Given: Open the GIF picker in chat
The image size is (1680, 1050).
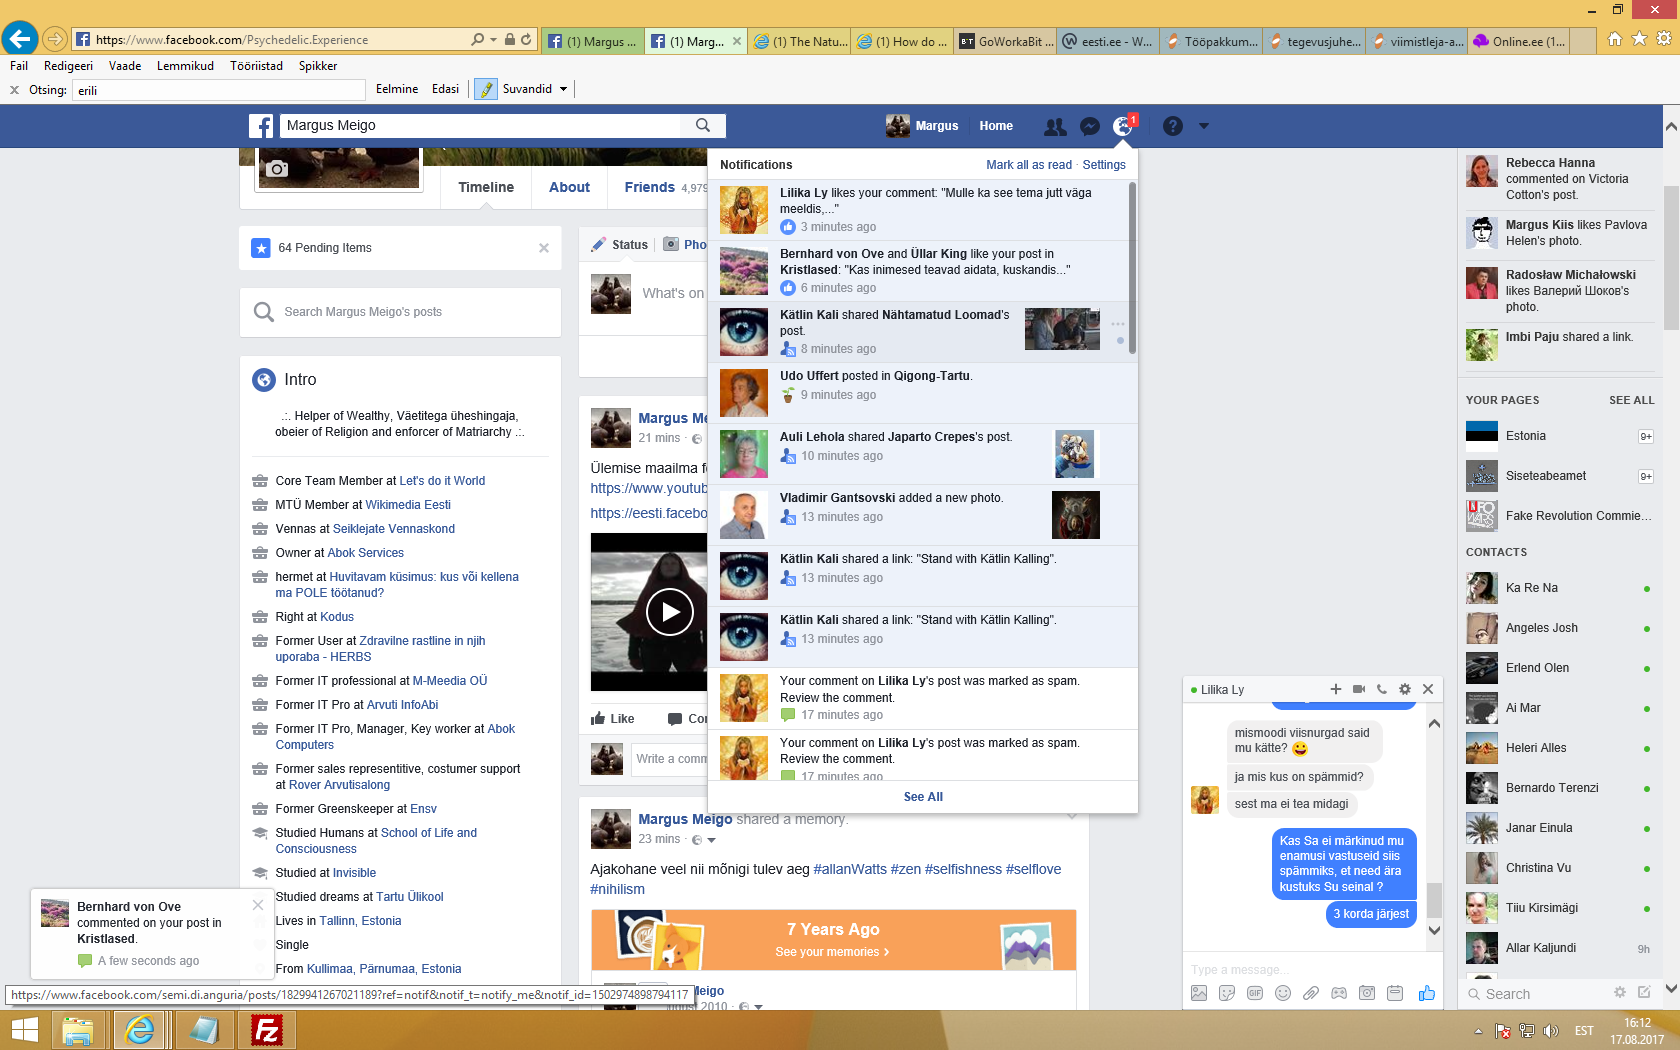Looking at the screenshot, I should [1255, 993].
